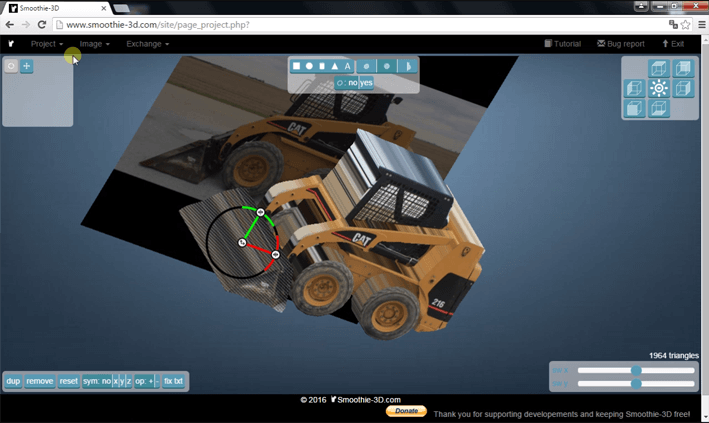Click the sw x slider handle
The width and height of the screenshot is (709, 423).
[636, 371]
